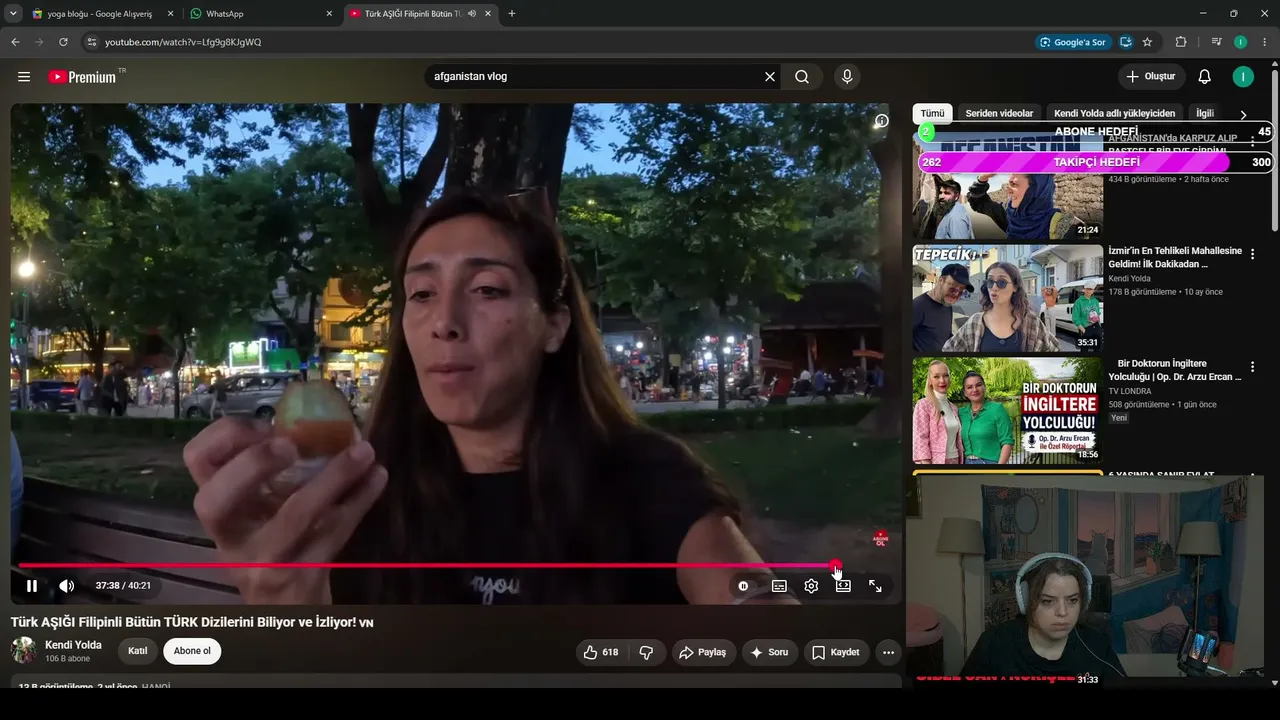Viewport: 1280px width, 720px height.
Task: Open Kendi Yolda channel avatar
Action: point(24,651)
